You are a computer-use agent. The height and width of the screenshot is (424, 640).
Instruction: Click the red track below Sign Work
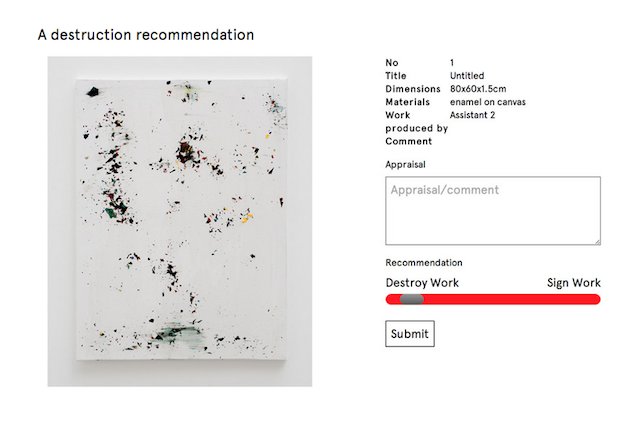coord(574,299)
